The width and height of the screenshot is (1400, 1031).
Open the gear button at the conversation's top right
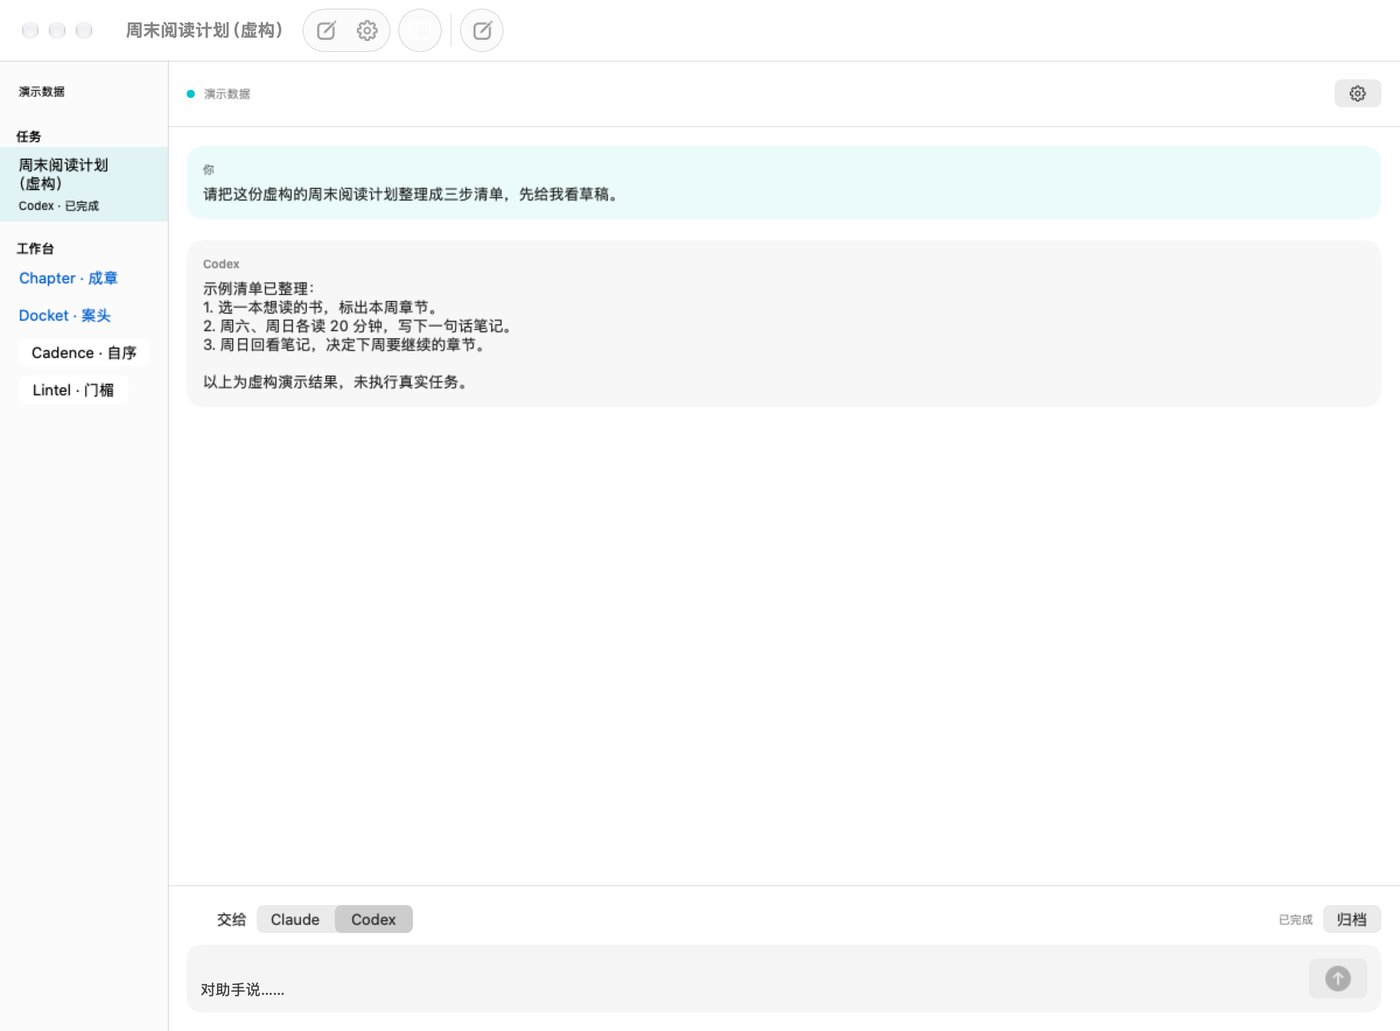click(1357, 93)
